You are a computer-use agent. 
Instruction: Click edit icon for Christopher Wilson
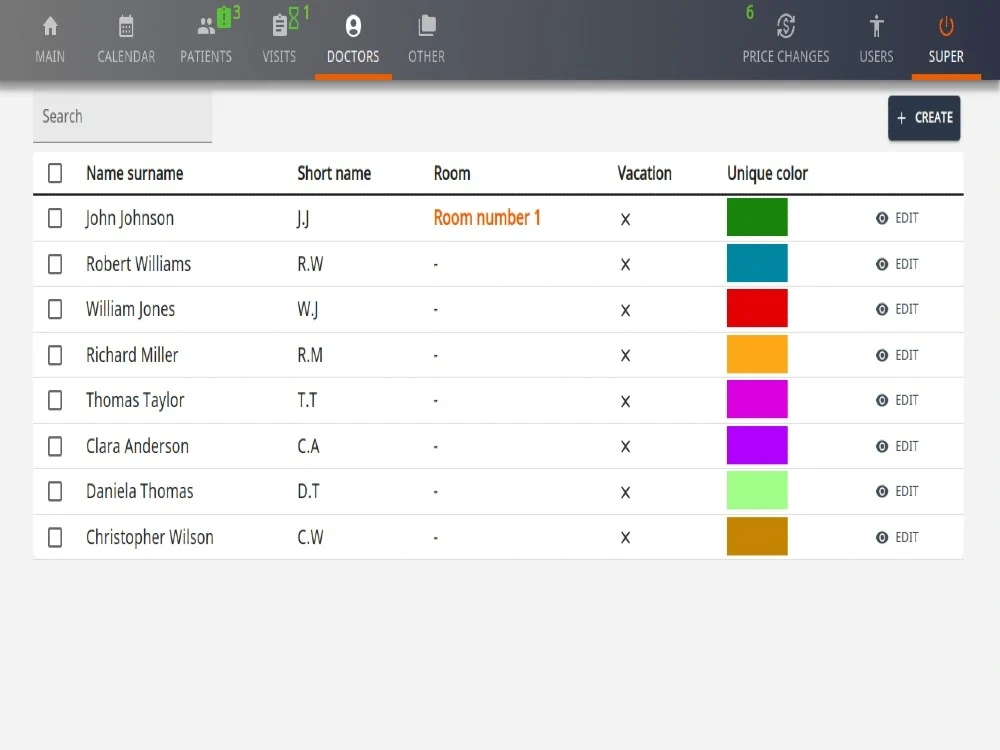pos(881,538)
